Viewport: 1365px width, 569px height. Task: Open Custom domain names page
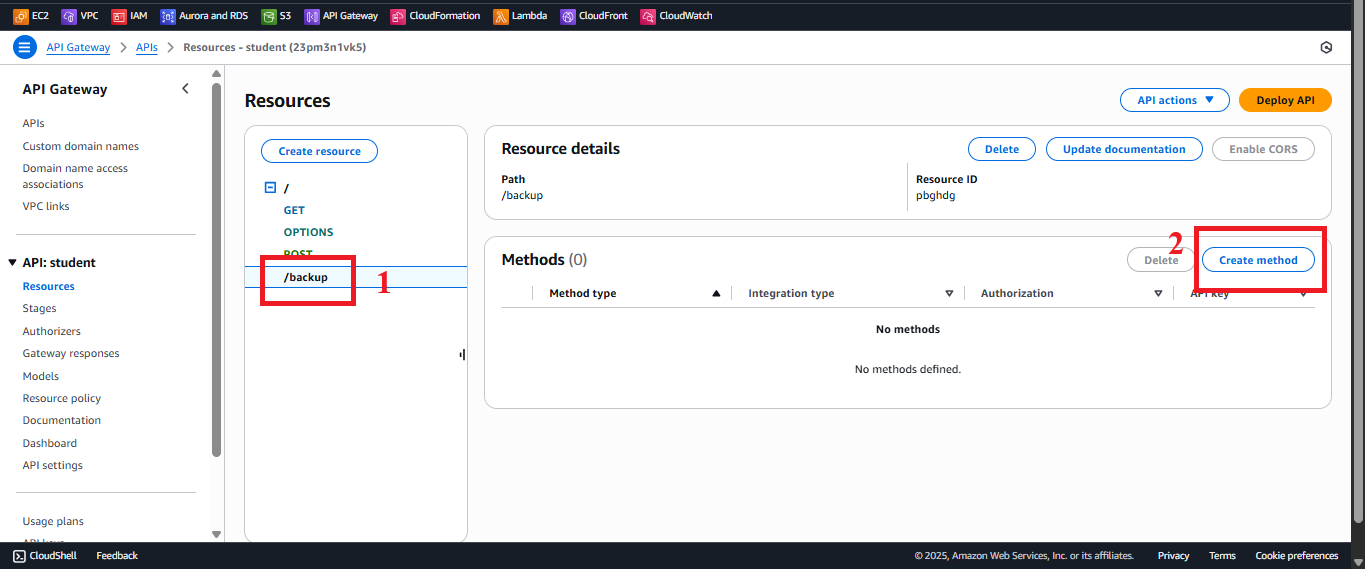coord(81,146)
